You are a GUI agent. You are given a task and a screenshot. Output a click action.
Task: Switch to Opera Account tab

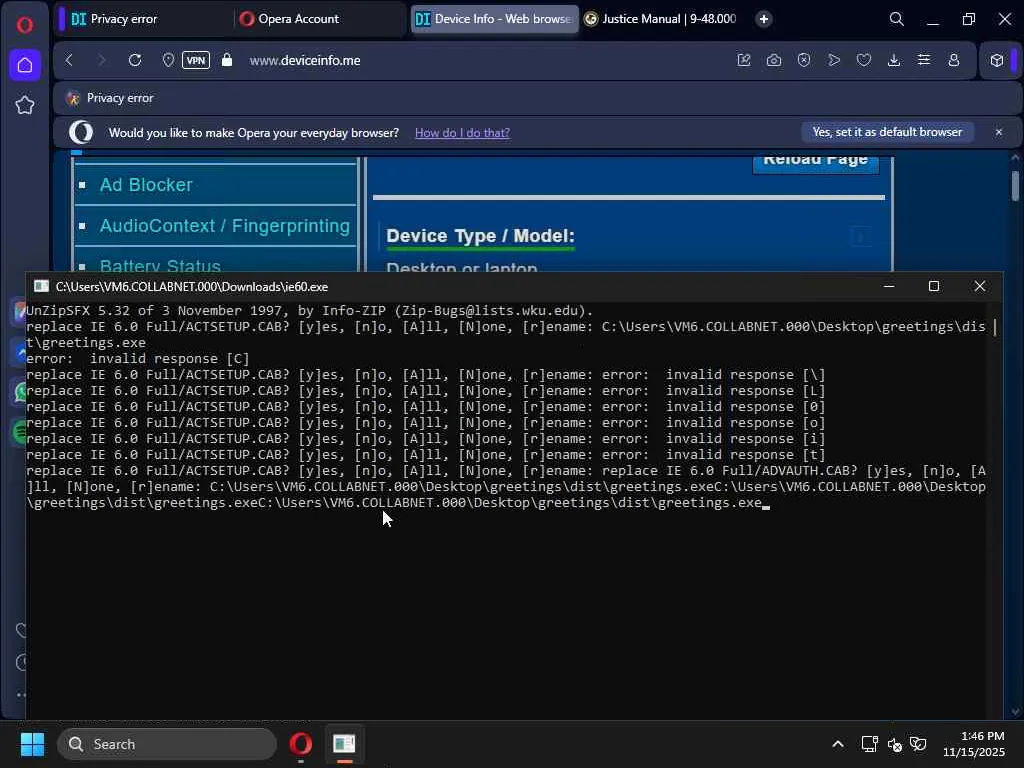[x=319, y=19]
